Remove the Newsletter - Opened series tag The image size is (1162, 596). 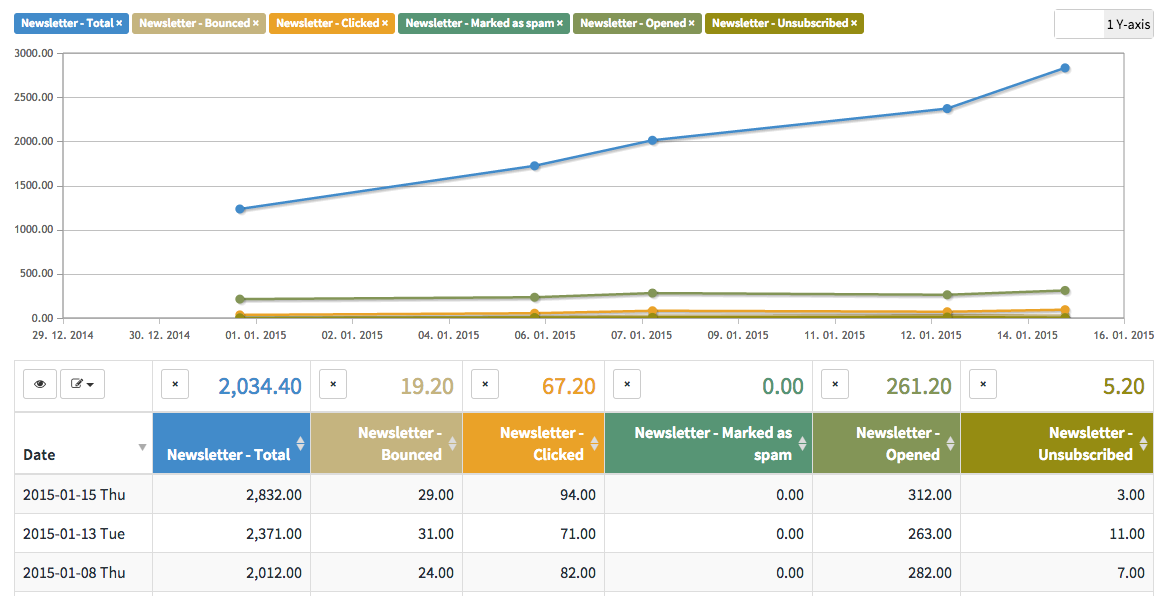[x=691, y=24]
